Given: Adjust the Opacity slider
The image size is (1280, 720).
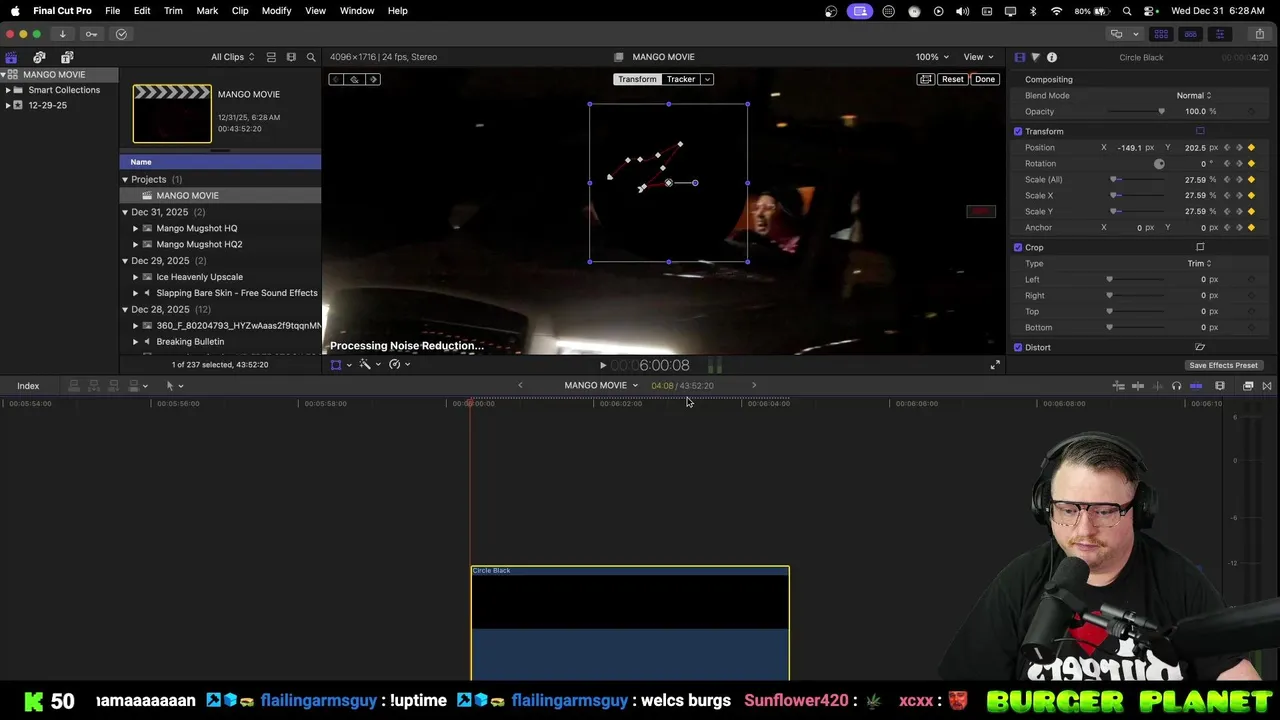Looking at the screenshot, I should [1136, 112].
